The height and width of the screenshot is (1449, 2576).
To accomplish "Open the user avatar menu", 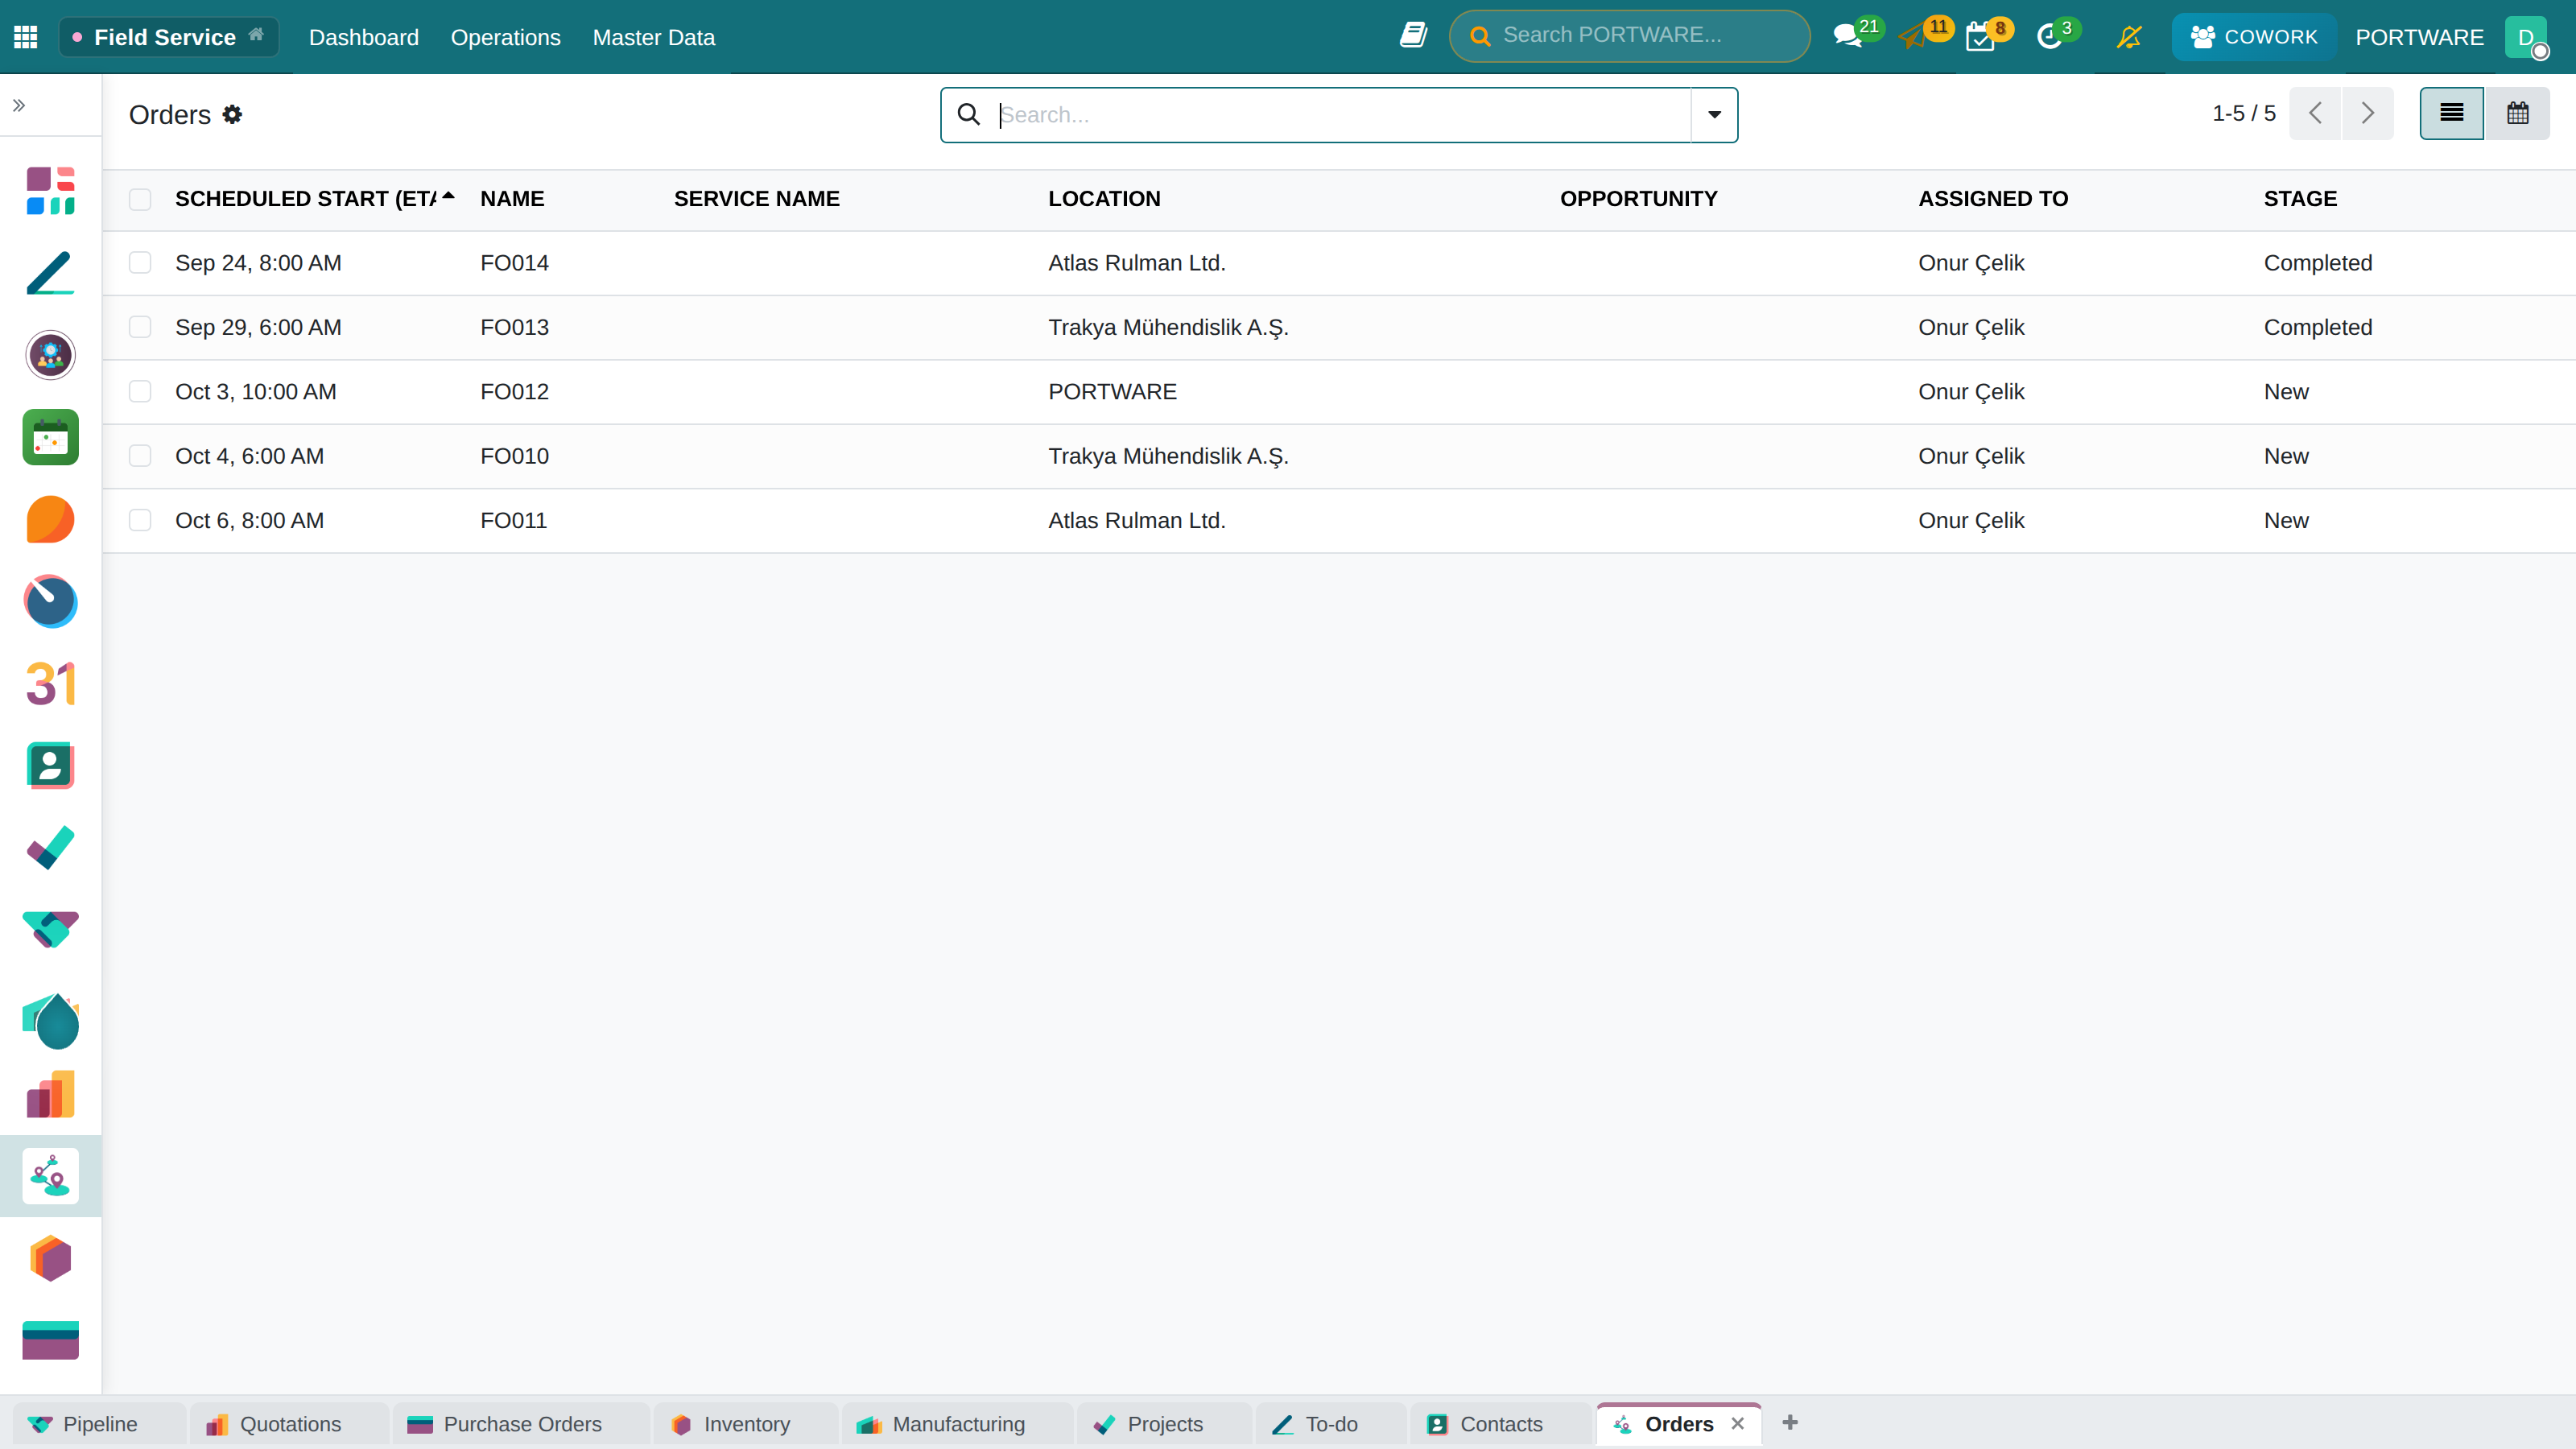I will coord(2526,37).
